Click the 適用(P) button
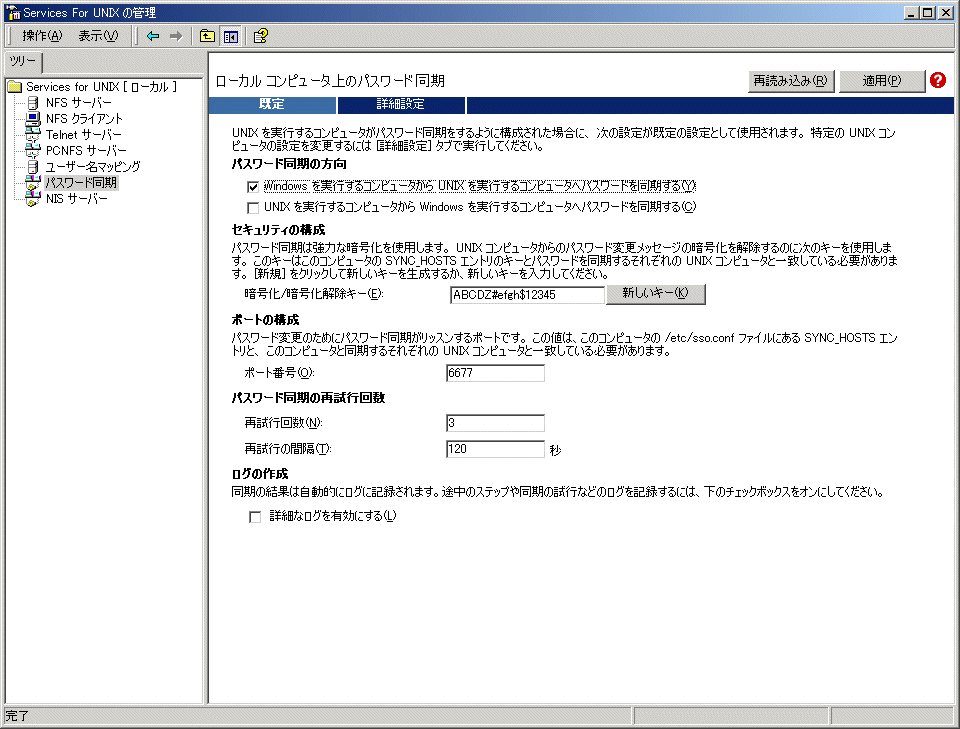Screen dimensions: 960x729 882,81
